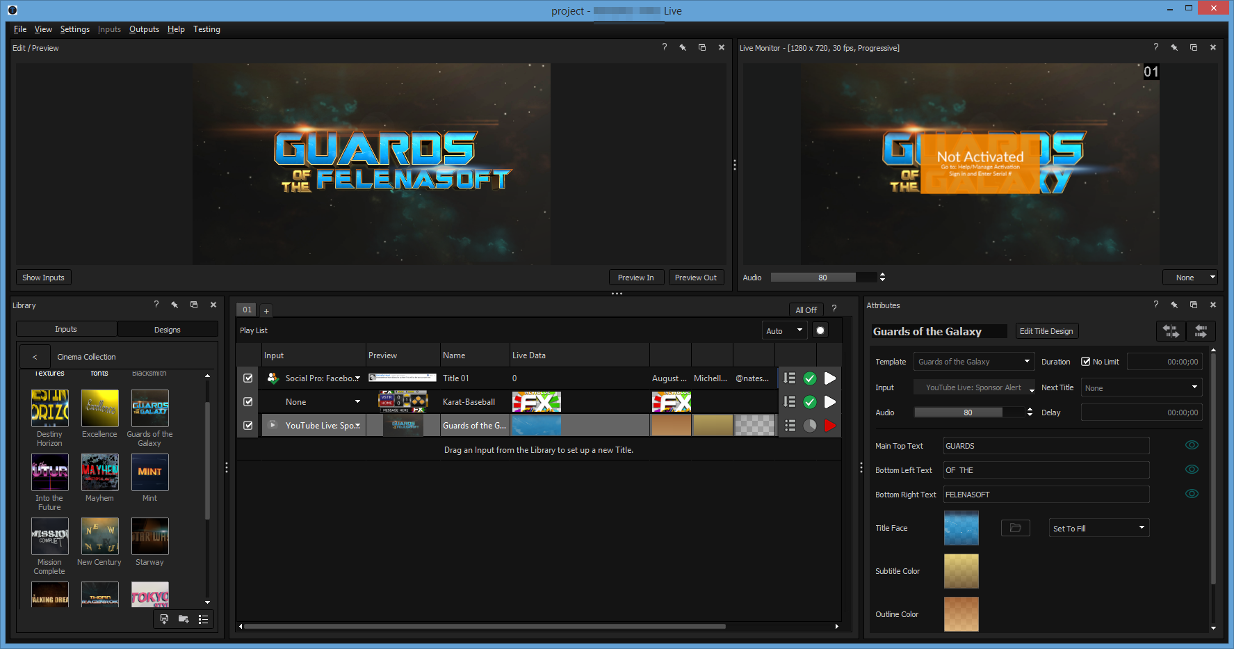
Task: Open row options for Karat-Baseball
Action: coord(790,402)
